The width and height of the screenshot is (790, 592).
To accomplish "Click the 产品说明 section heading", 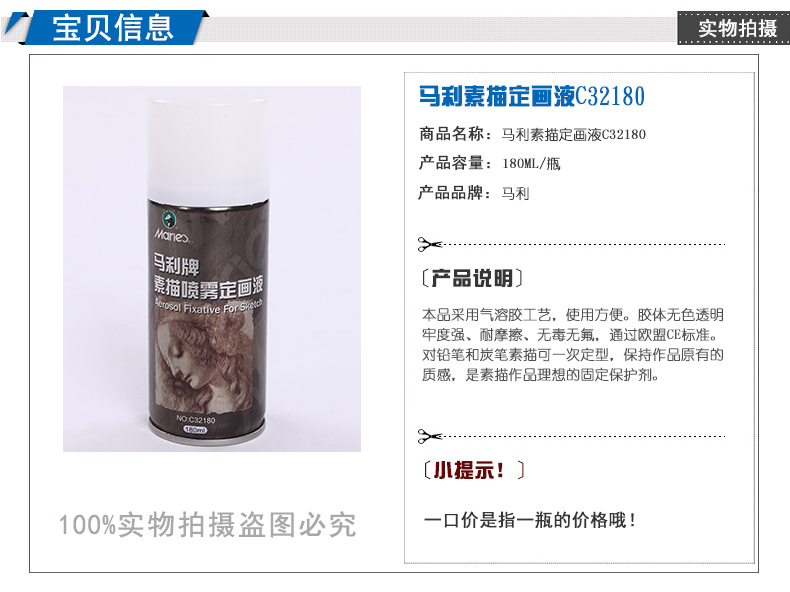I will (472, 278).
